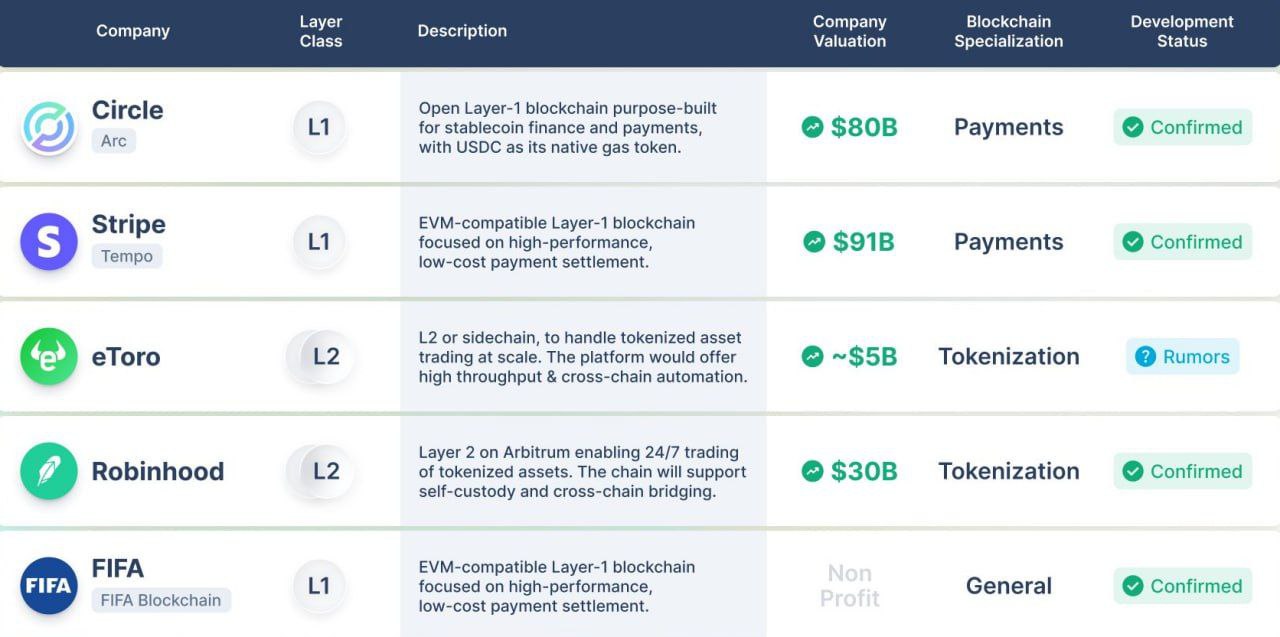Click the L2 badge in eToro row
The height and width of the screenshot is (637, 1280).
point(325,357)
